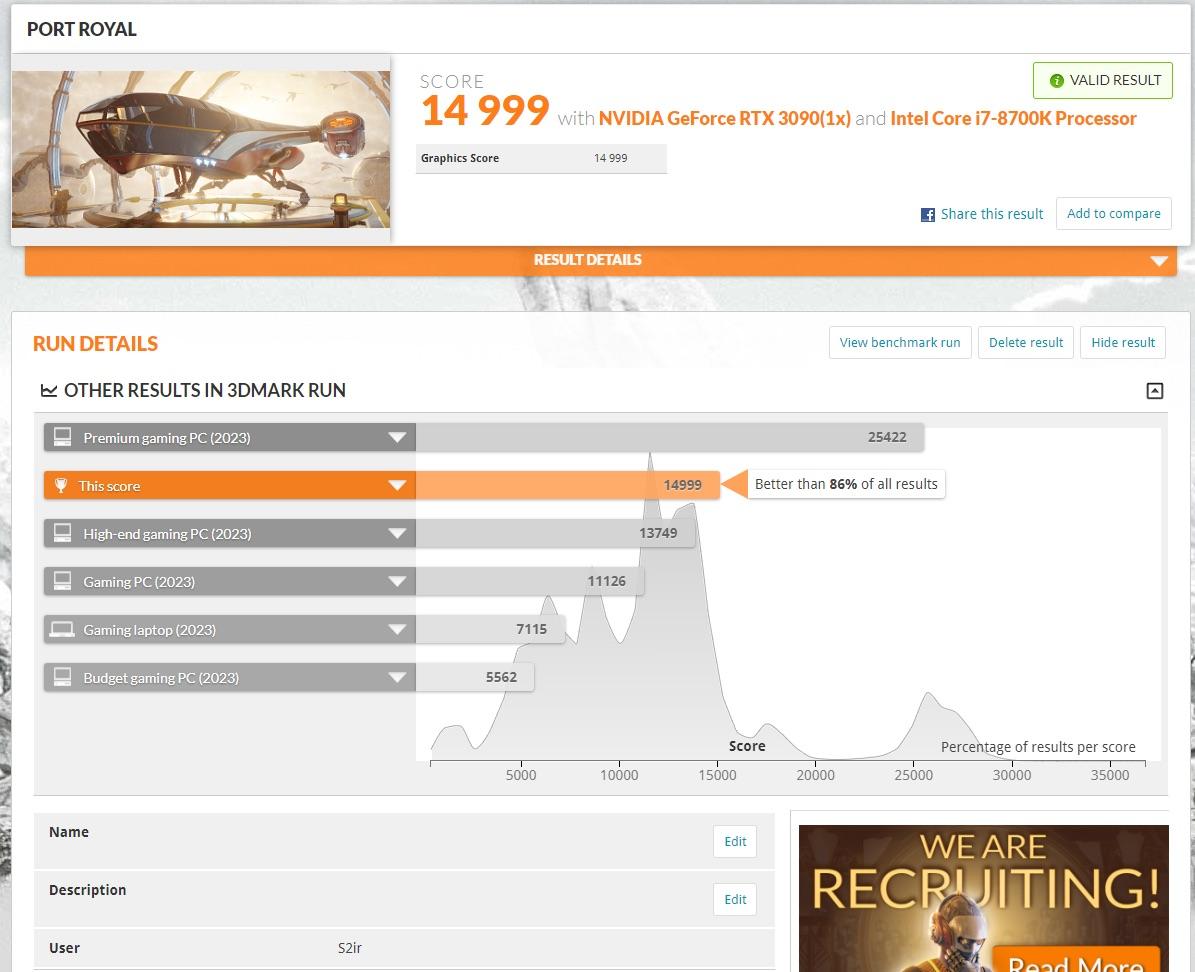
Task: Click the 7115 Gaming laptop score bar
Action: click(x=490, y=630)
